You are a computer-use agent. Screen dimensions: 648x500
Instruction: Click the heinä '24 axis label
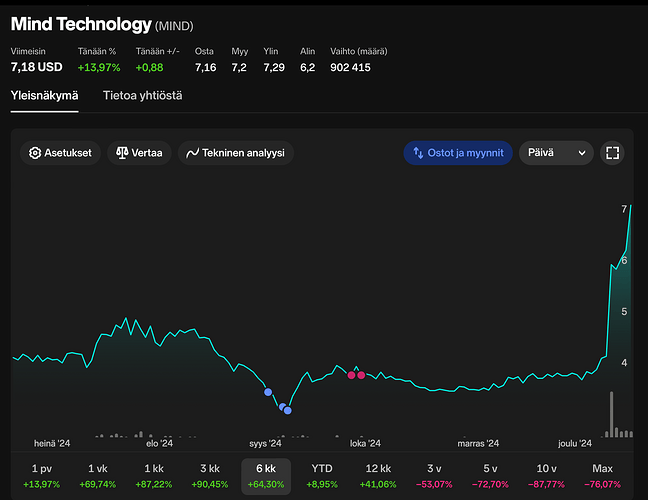click(x=52, y=443)
